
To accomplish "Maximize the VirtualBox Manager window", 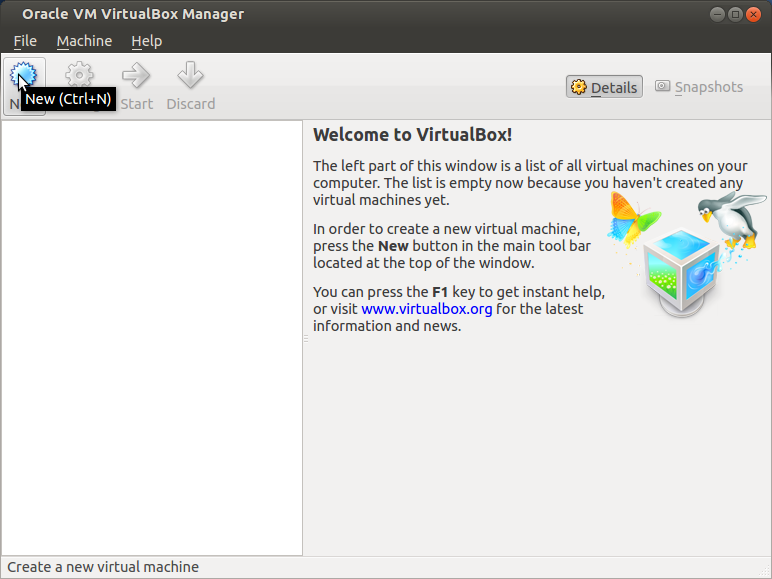I will pyautogui.click(x=736, y=14).
